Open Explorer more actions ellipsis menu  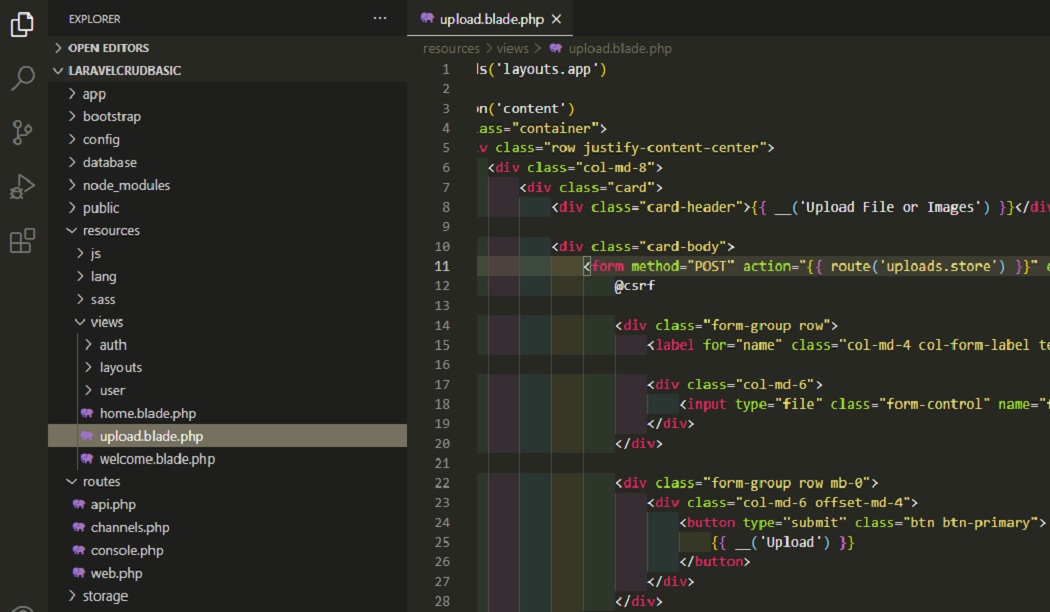tap(380, 18)
